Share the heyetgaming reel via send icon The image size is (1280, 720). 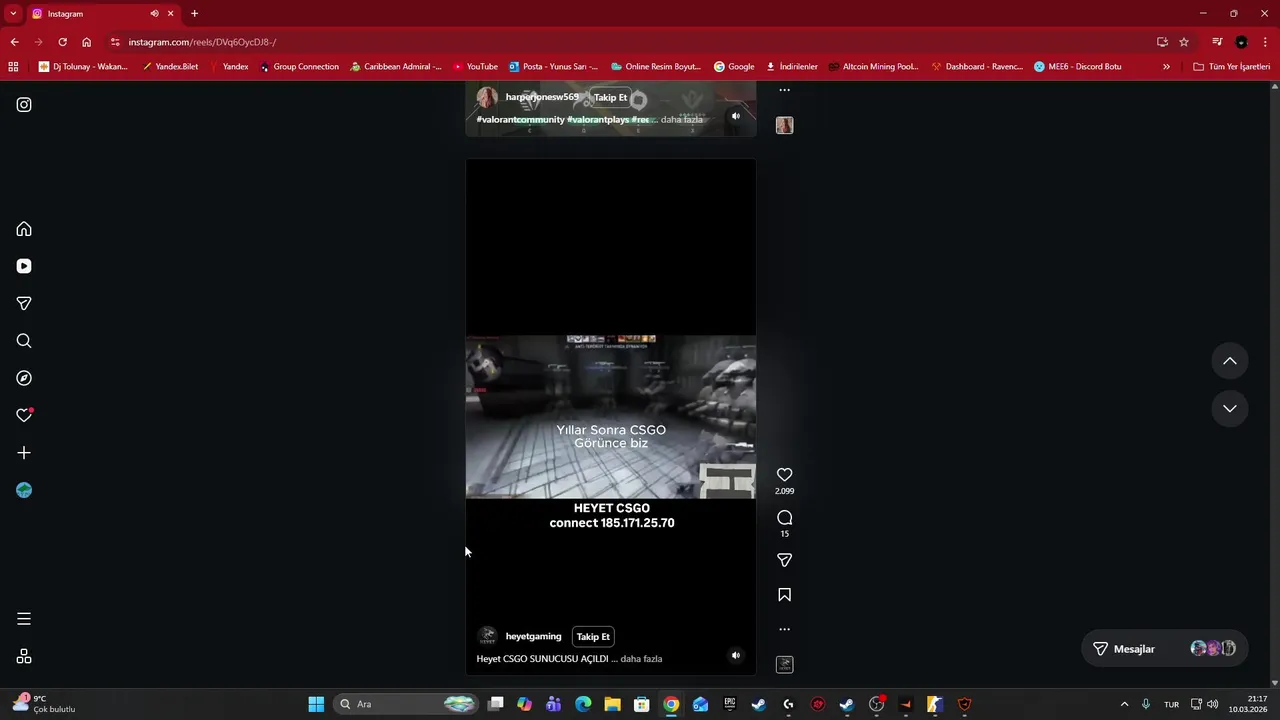click(784, 560)
